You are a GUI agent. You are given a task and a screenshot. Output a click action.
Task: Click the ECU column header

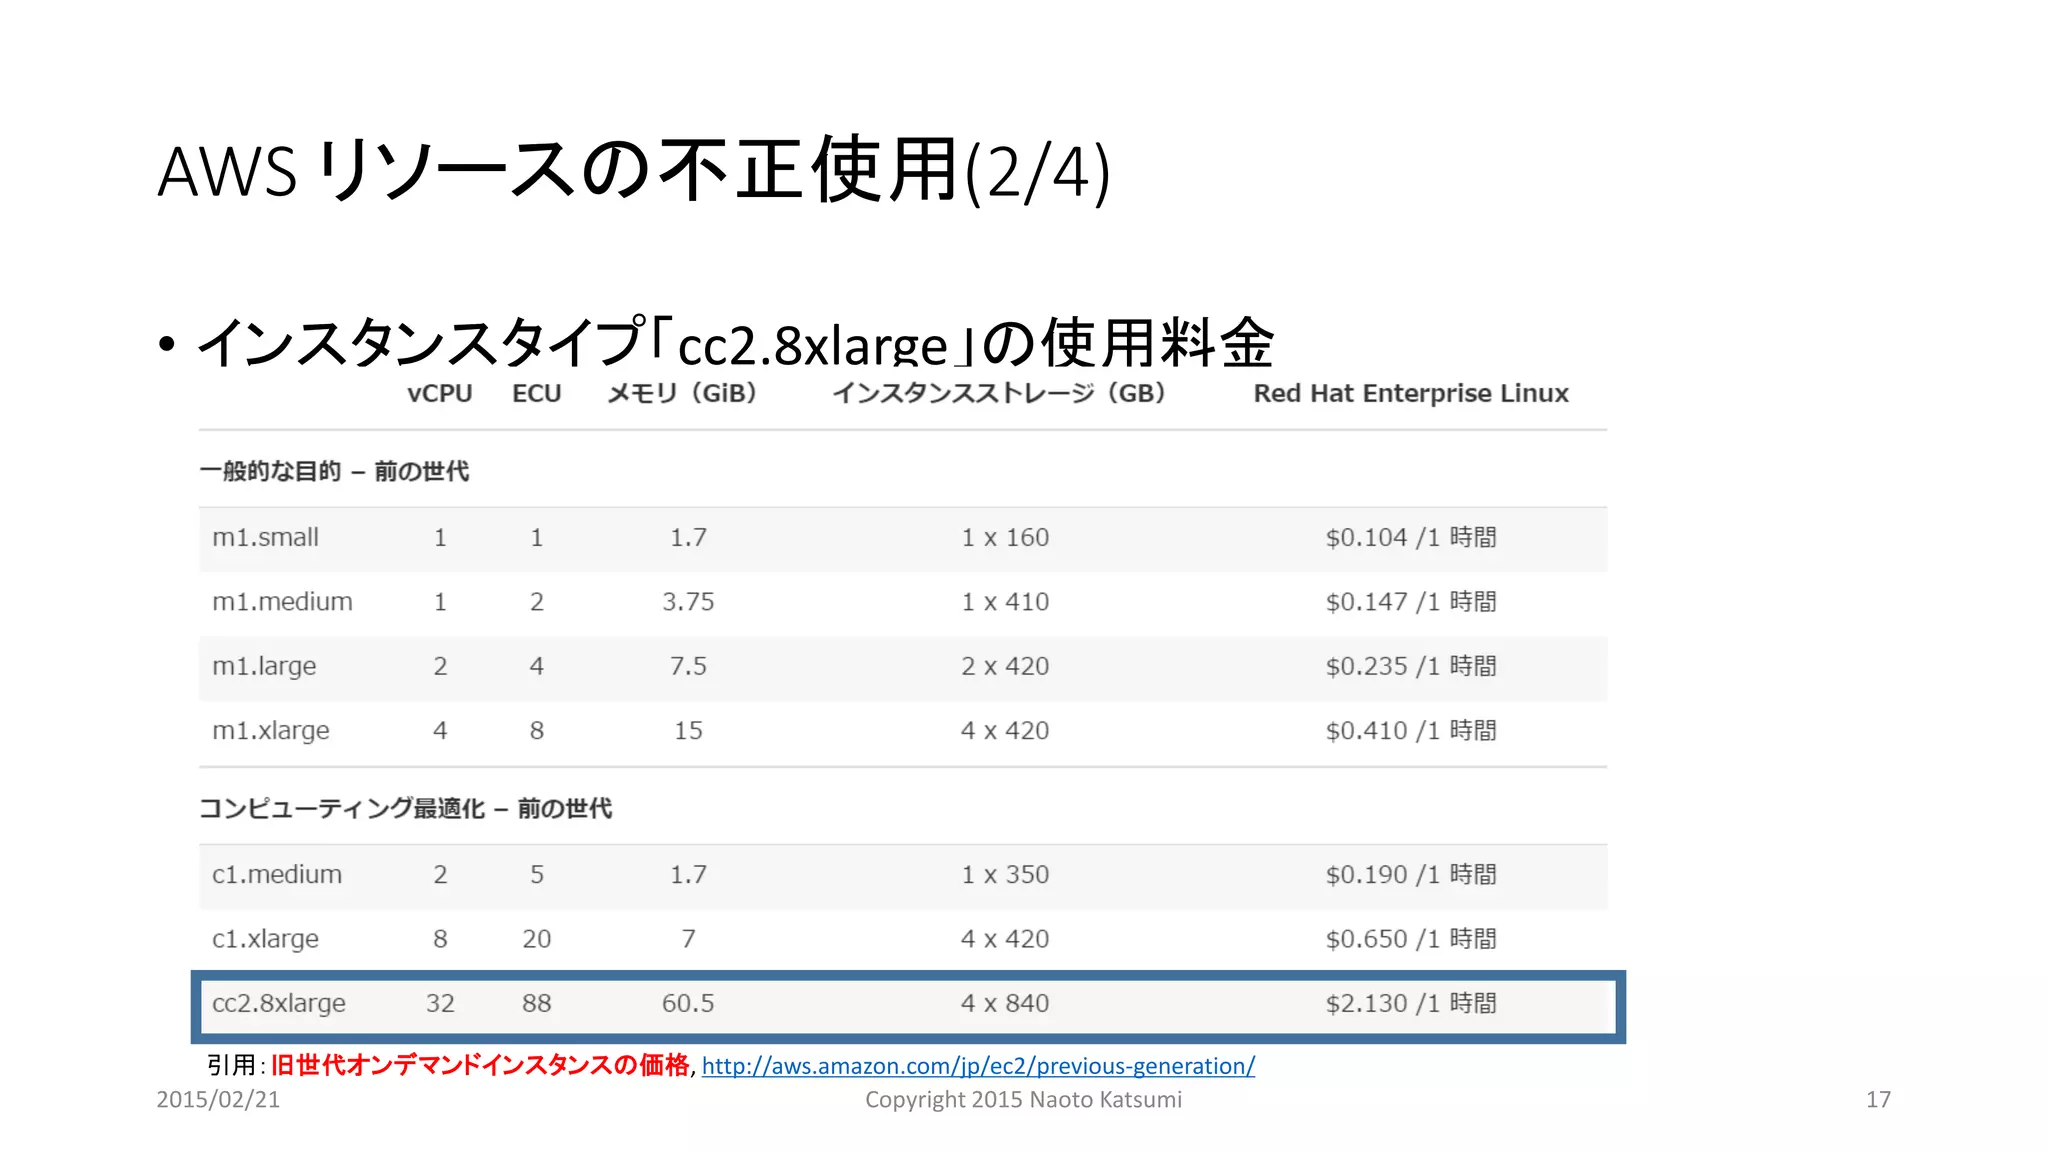(x=537, y=393)
